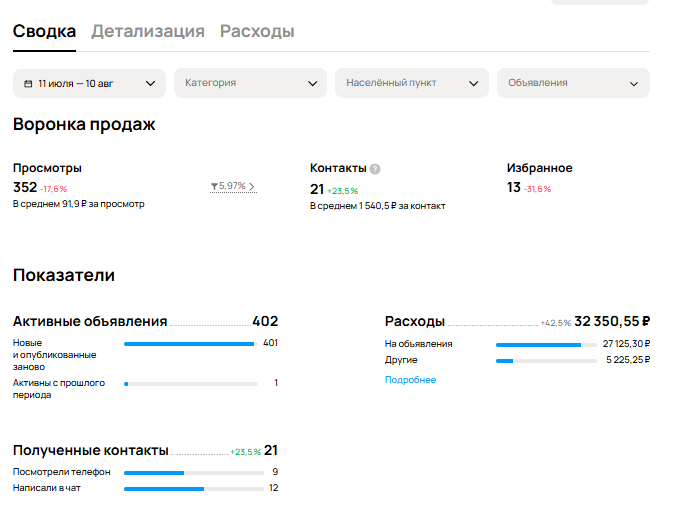Click the calendar icon in date filter
This screenshot has height=527, width=681.
point(28,83)
